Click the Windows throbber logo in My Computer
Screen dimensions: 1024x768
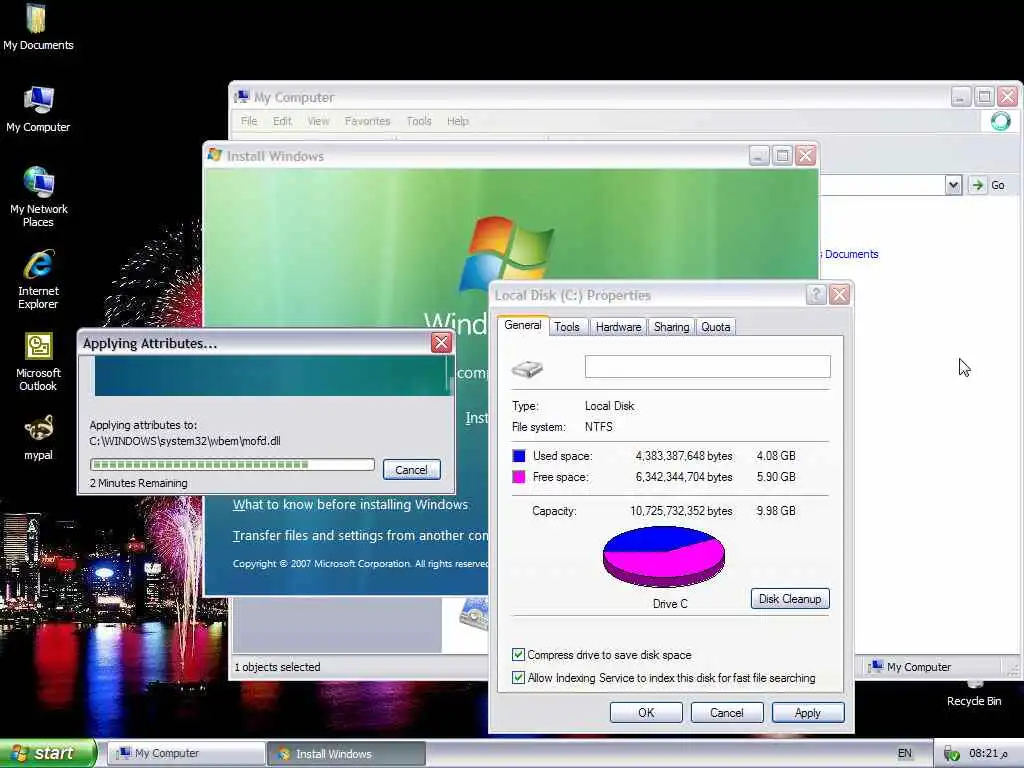pyautogui.click(x=1000, y=121)
